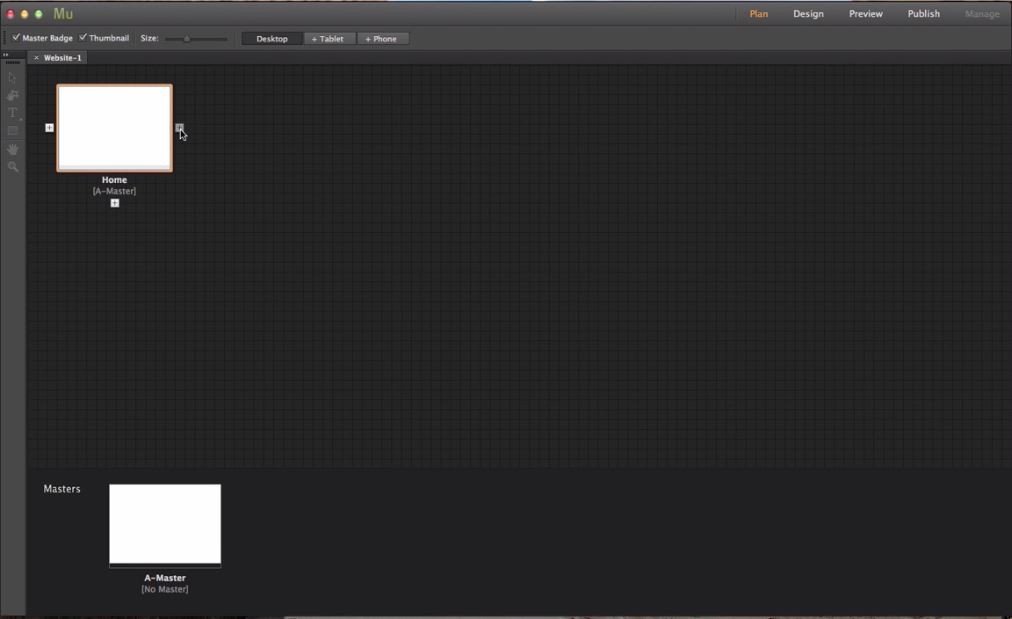Click the Masters section label
Image resolution: width=1012 pixels, height=619 pixels.
pos(62,489)
